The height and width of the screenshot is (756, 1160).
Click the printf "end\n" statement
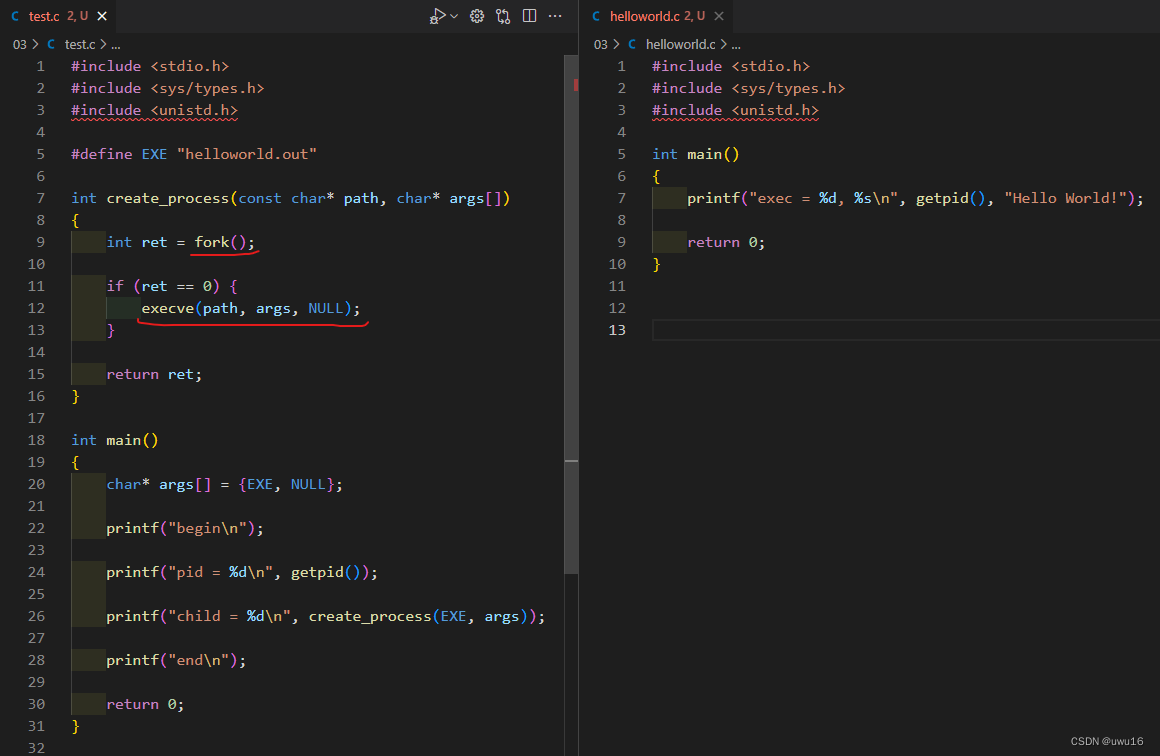click(x=176, y=661)
